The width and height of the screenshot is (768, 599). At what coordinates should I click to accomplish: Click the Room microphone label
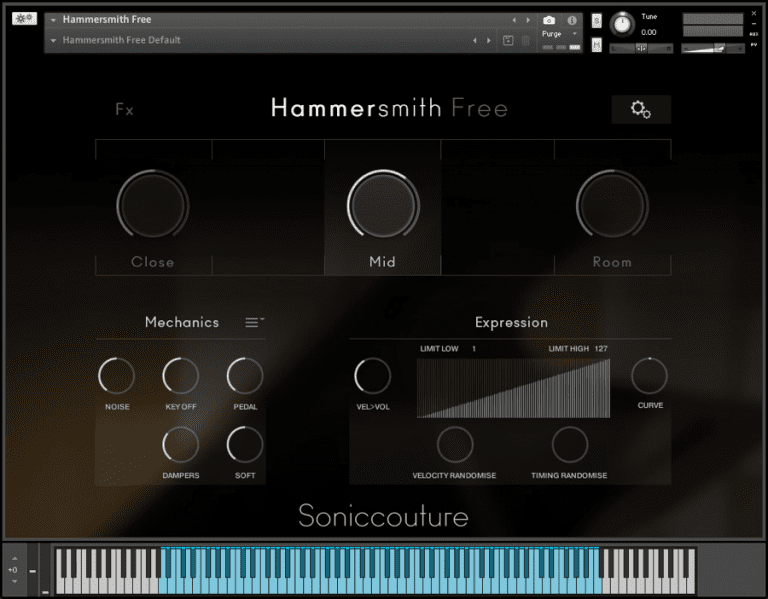(x=612, y=262)
